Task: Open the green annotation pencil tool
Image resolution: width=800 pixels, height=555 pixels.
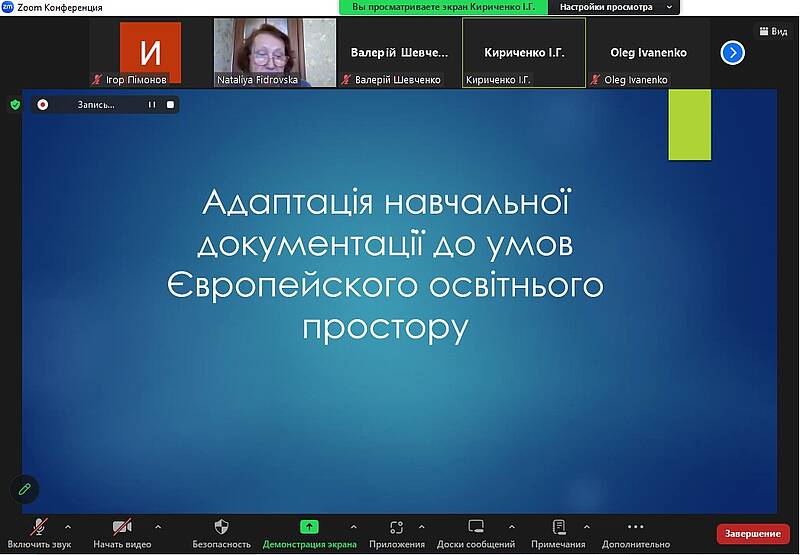Action: tap(24, 489)
